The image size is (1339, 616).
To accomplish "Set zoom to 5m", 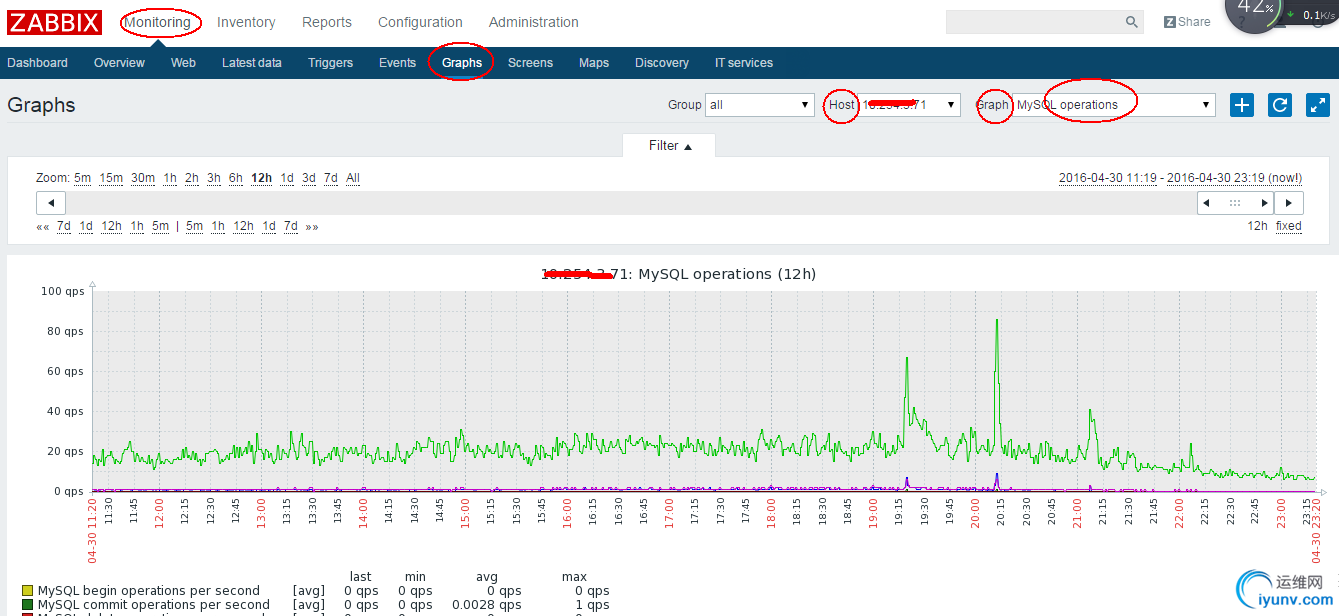I will pyautogui.click(x=82, y=178).
